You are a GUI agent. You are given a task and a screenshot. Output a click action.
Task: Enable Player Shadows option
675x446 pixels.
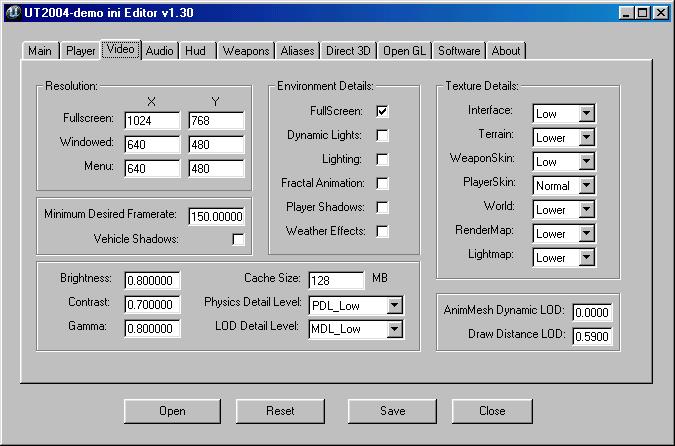(382, 207)
